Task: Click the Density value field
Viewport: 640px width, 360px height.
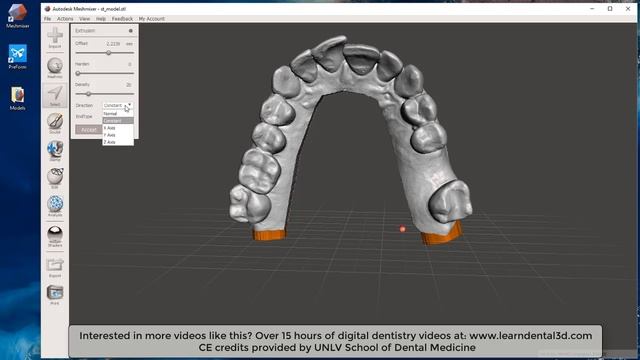Action: 129,84
